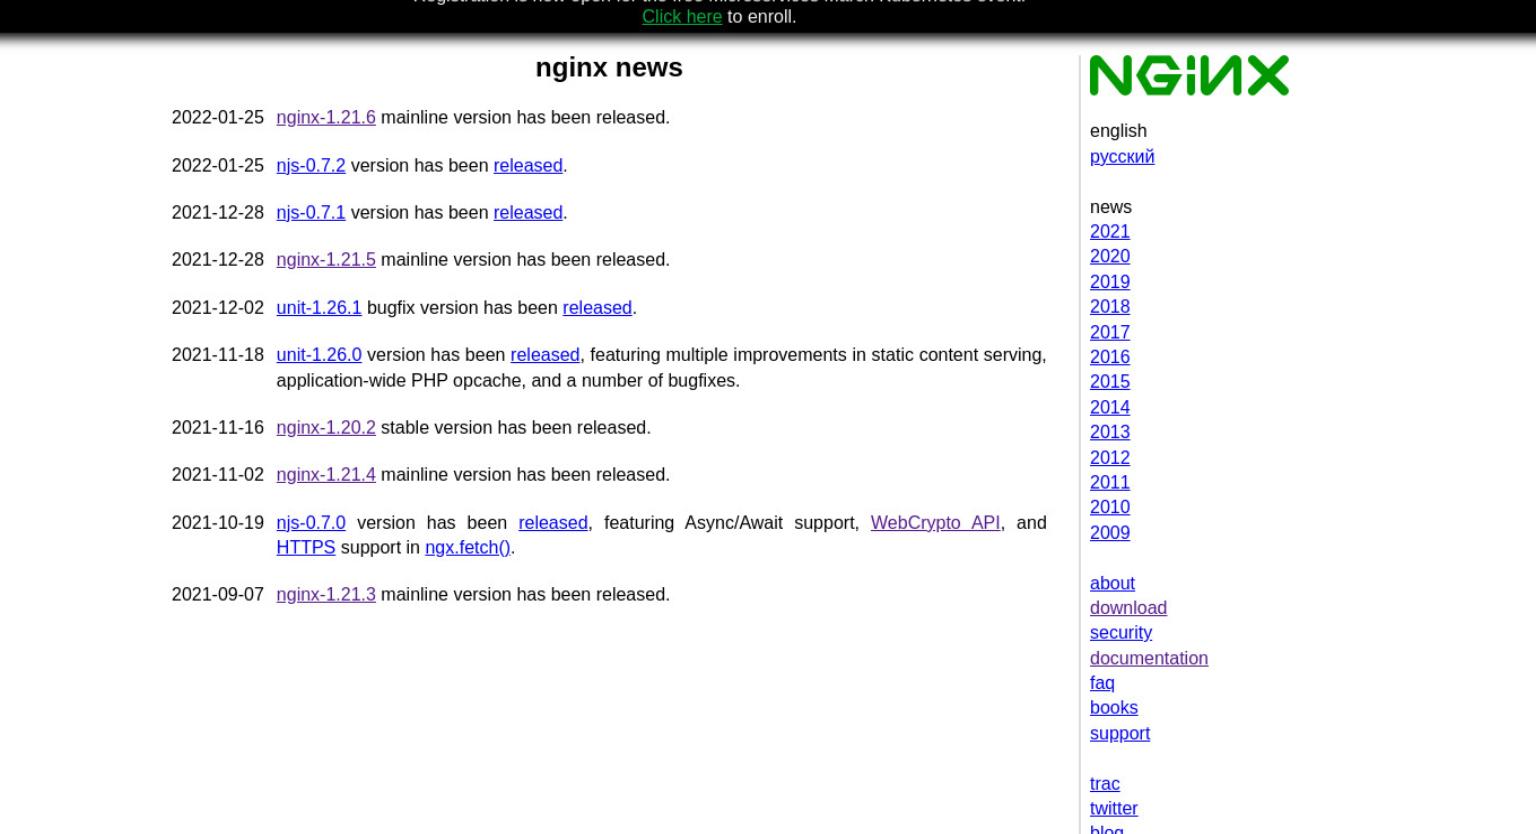Open the unit-1.26.1 link
This screenshot has height=834, width=1536.
(x=319, y=307)
